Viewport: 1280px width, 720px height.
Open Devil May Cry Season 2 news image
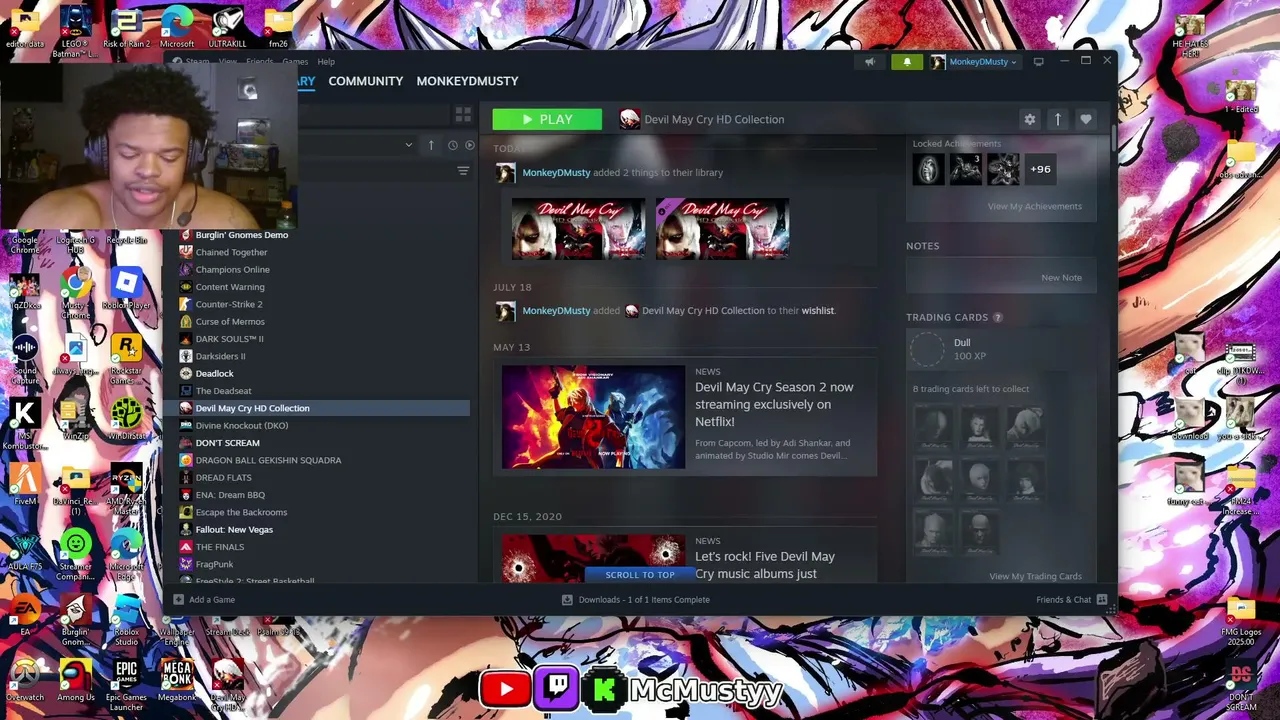tap(593, 417)
